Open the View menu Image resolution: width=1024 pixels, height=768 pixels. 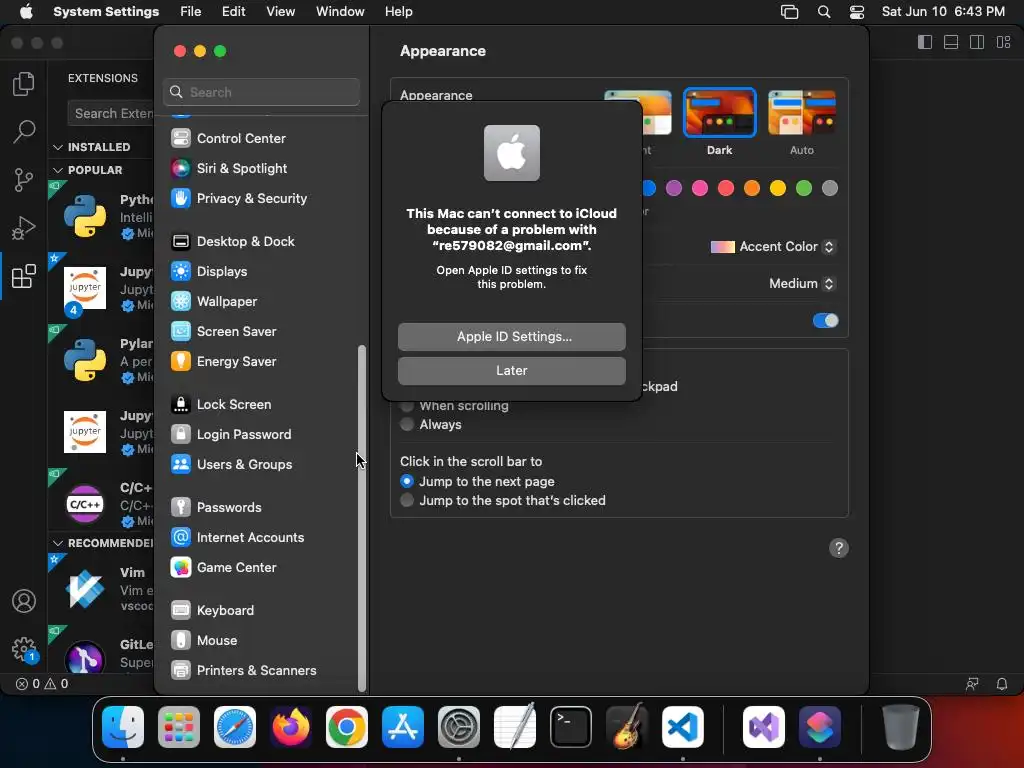[x=280, y=12]
